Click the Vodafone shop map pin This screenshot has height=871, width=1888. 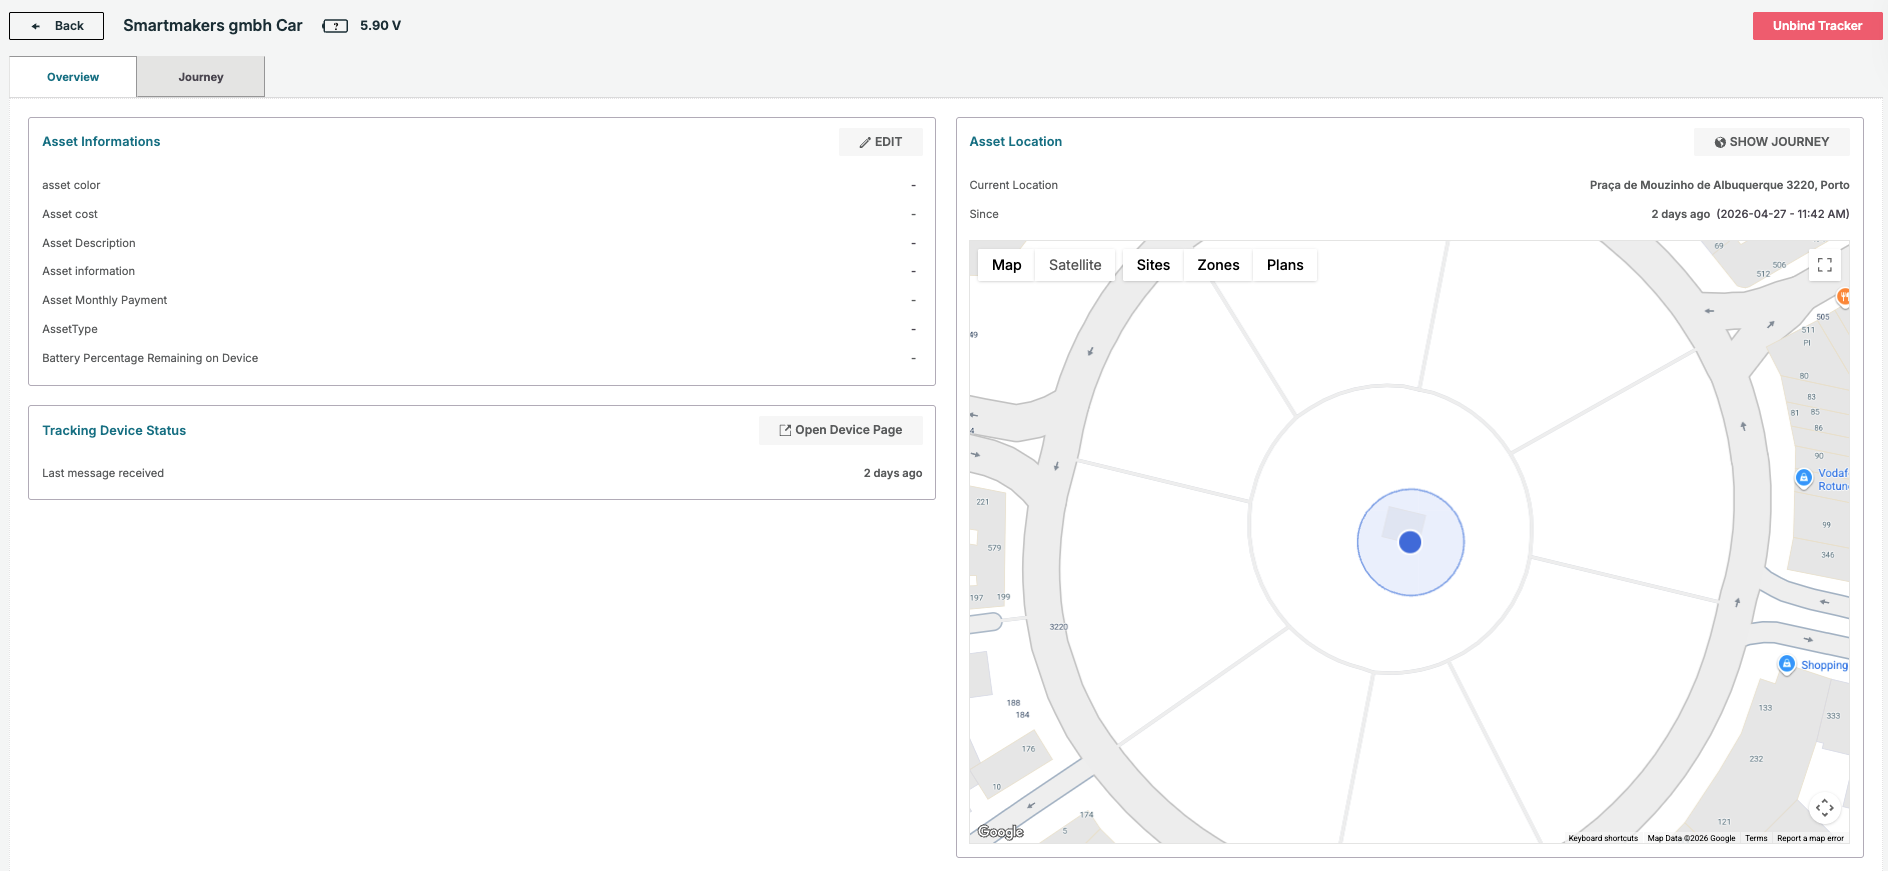(1804, 478)
